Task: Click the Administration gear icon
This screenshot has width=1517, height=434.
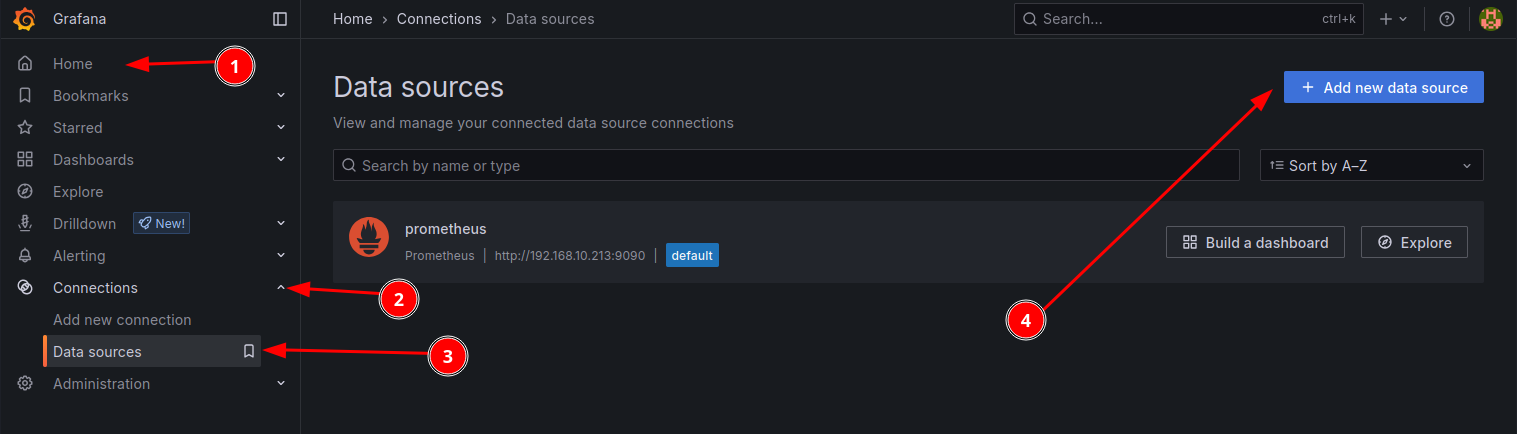Action: pos(26,384)
